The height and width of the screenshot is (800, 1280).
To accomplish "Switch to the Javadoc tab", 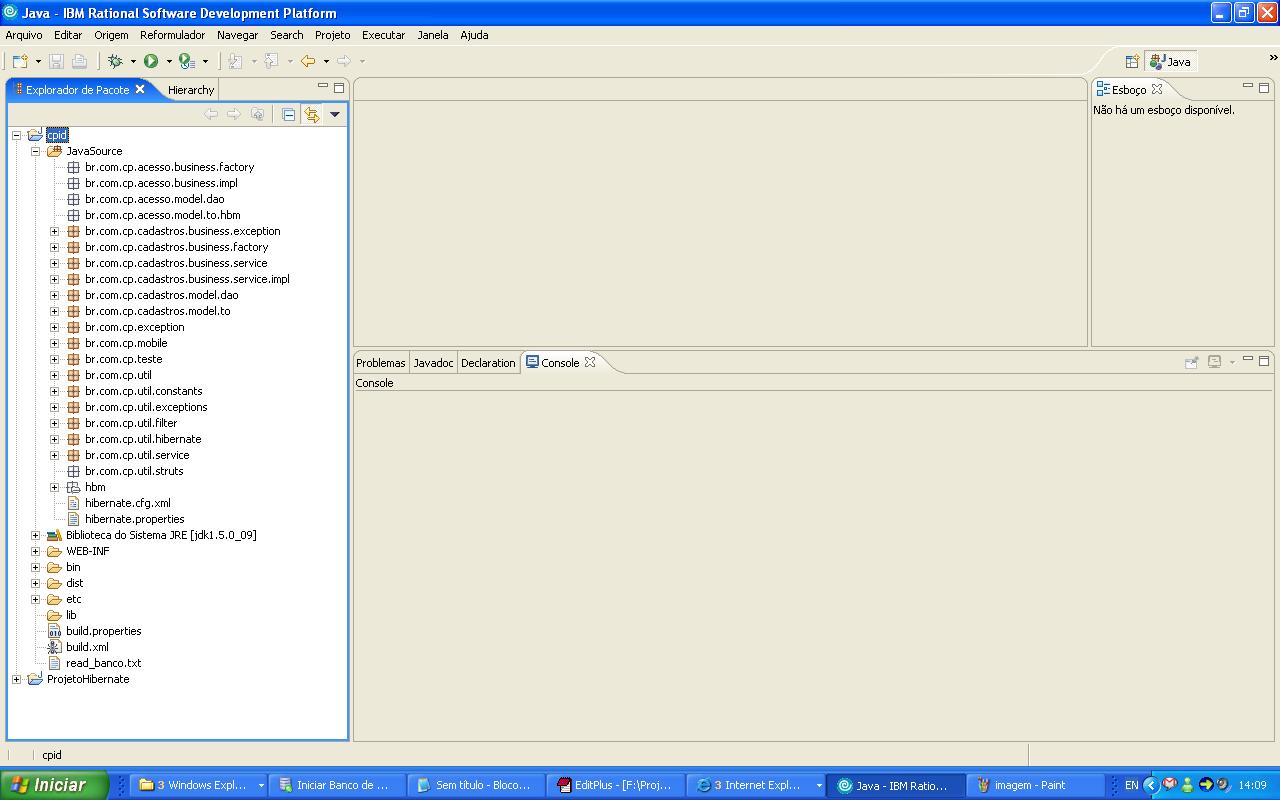I will point(433,363).
